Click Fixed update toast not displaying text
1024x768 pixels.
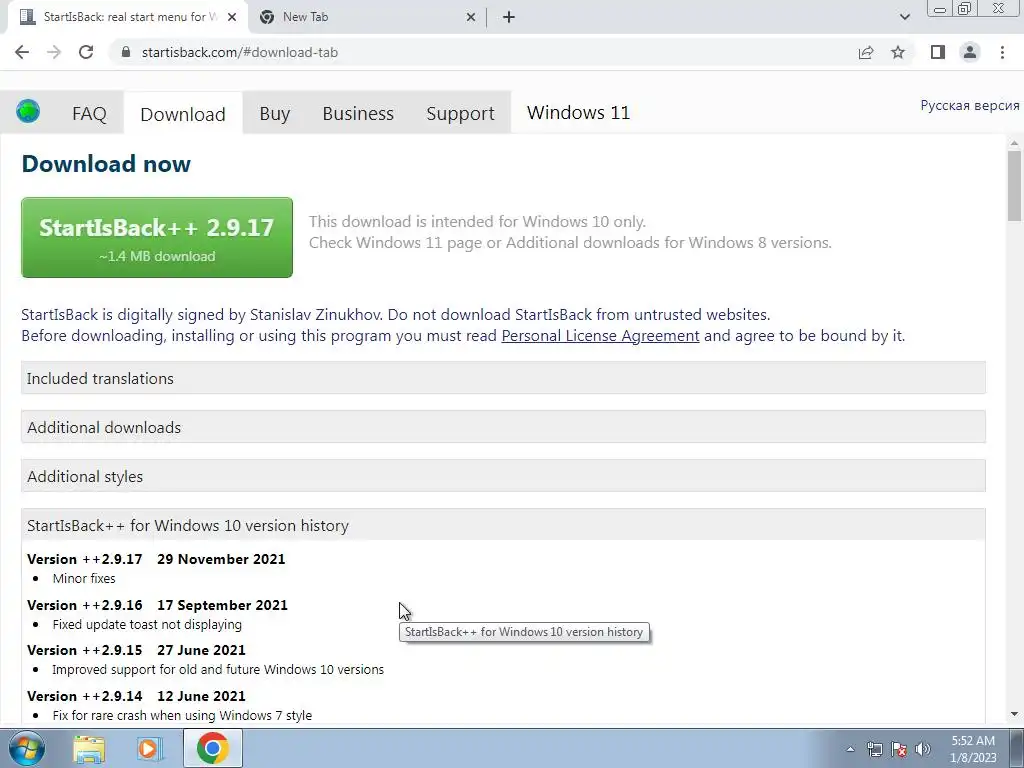click(147, 624)
